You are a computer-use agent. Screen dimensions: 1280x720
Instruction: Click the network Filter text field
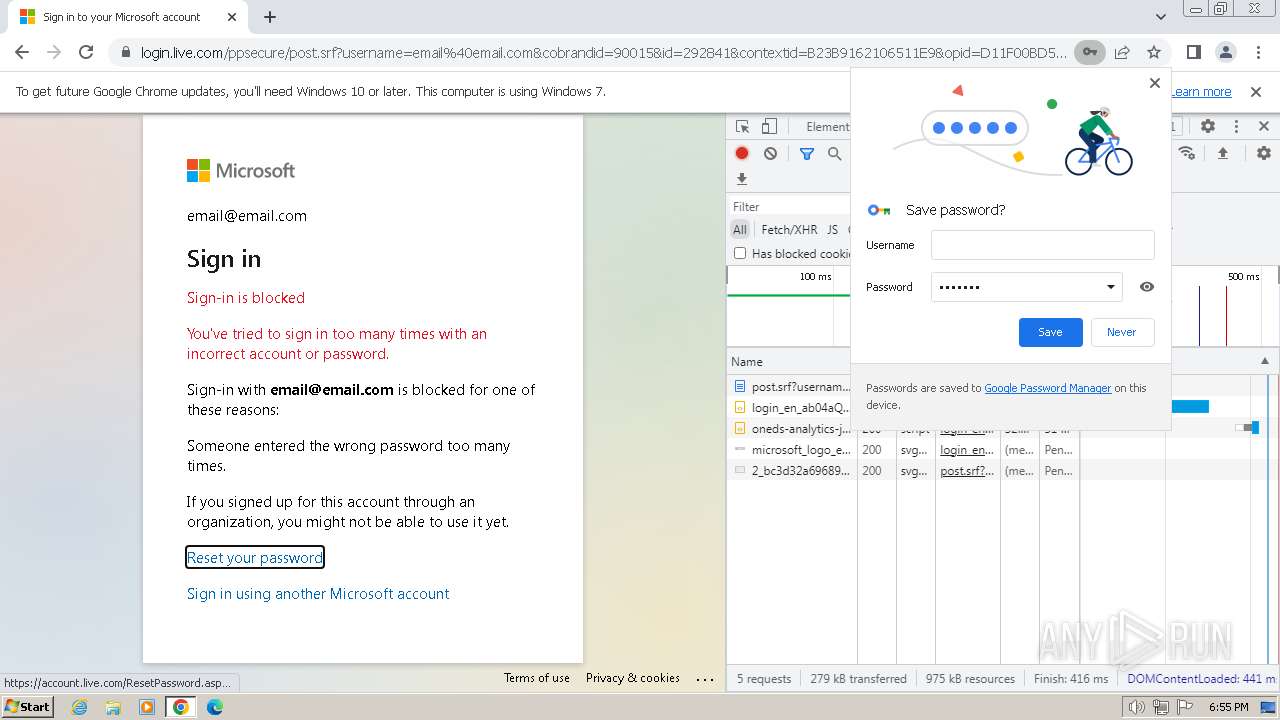tap(790, 206)
